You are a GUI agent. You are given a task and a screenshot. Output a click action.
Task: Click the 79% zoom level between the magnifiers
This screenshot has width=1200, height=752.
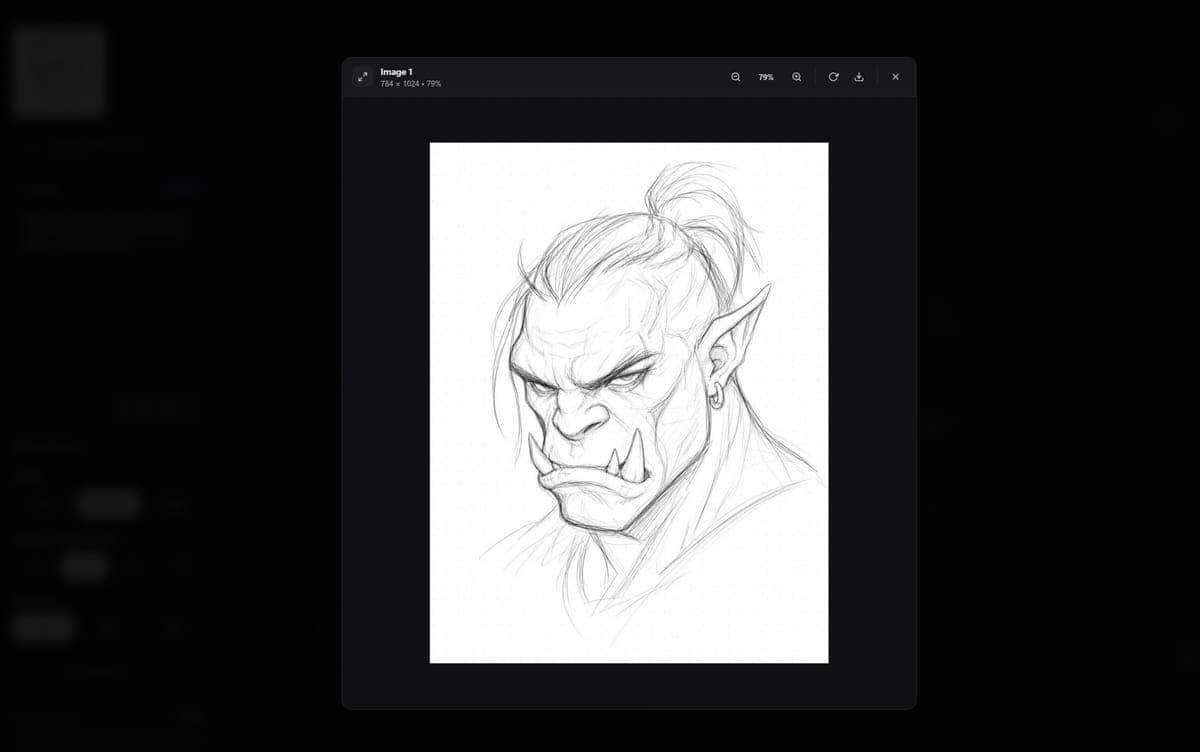(x=766, y=77)
